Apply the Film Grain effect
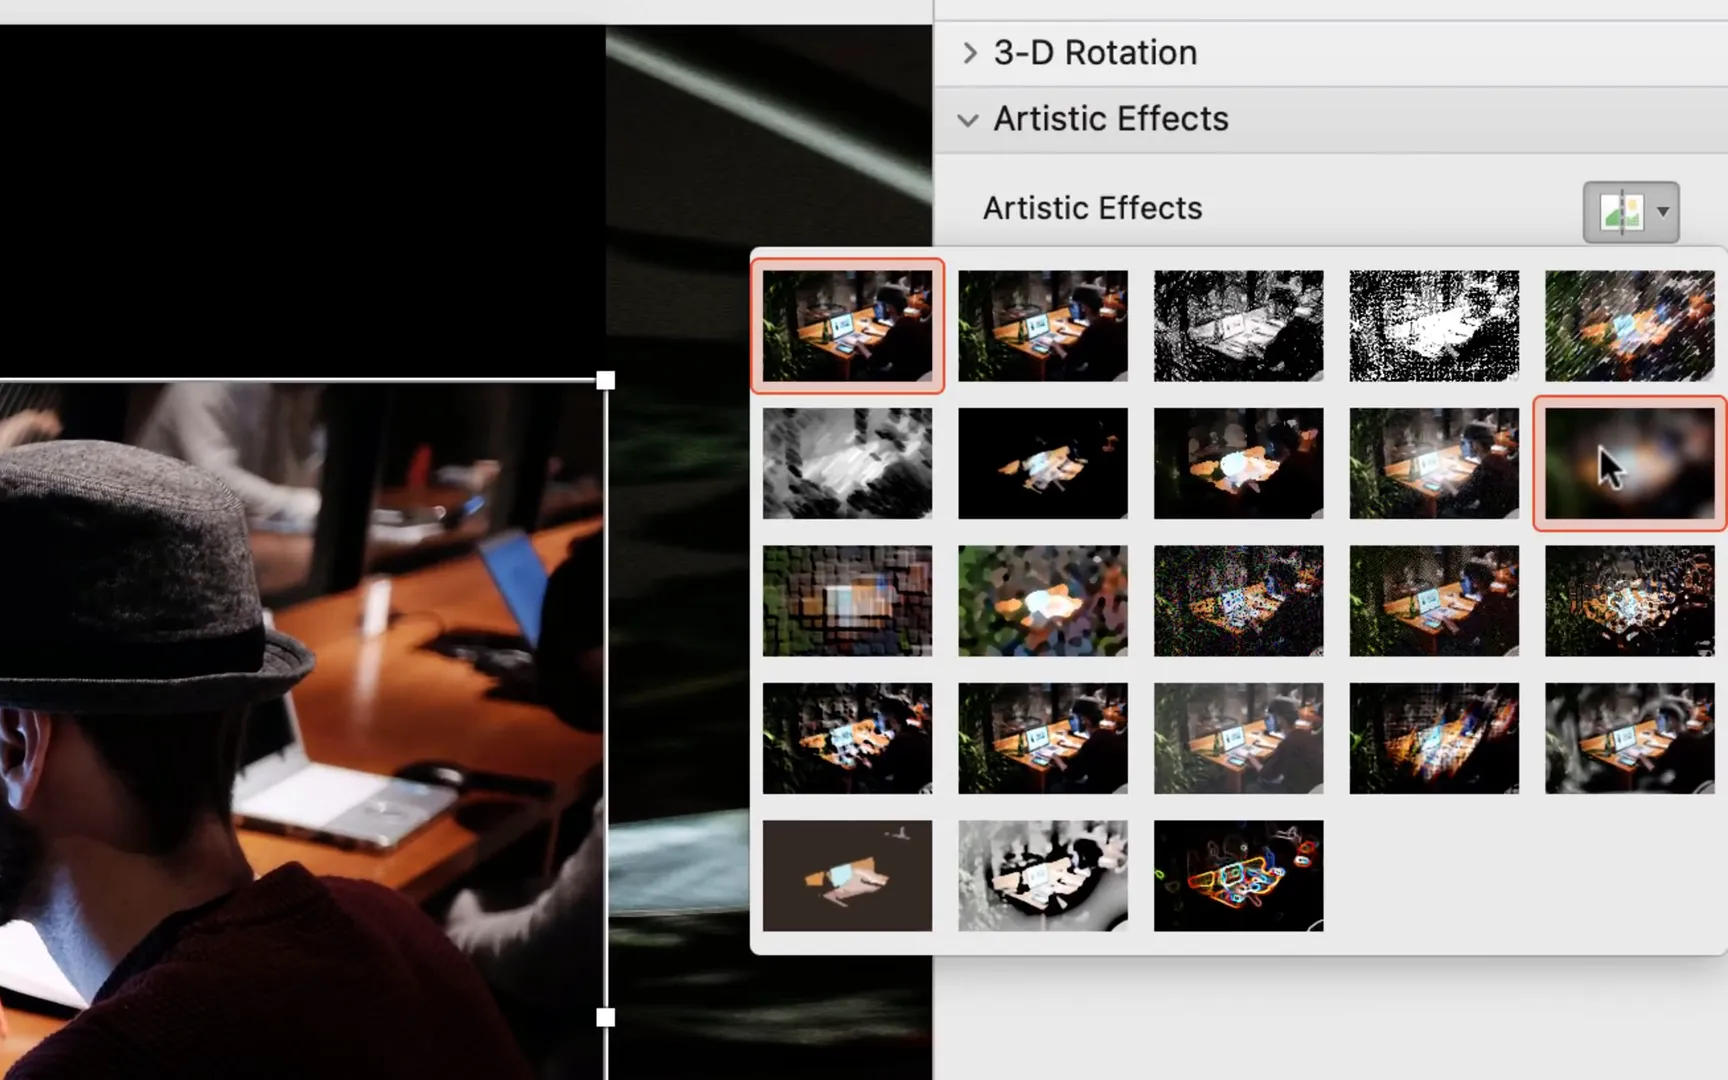This screenshot has height=1080, width=1728. click(1239, 600)
